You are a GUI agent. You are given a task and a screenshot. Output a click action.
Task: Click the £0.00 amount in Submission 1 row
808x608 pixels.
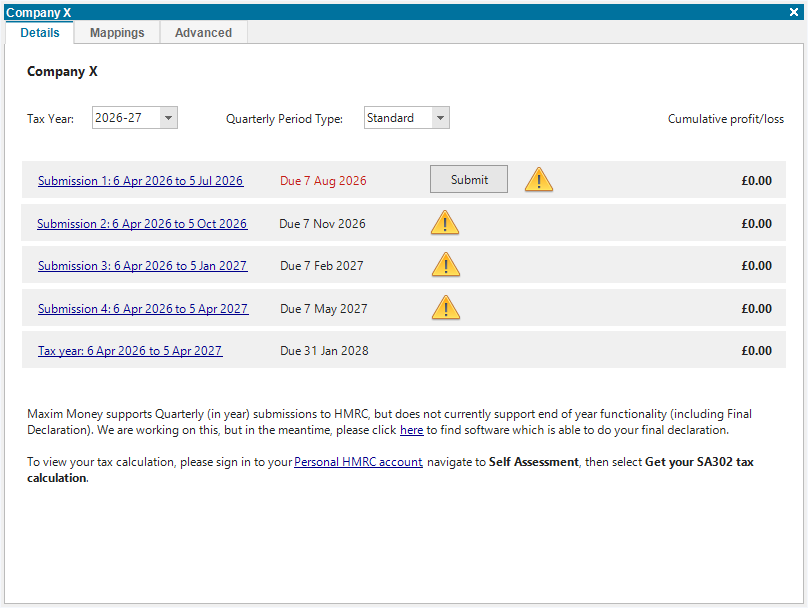pos(756,181)
